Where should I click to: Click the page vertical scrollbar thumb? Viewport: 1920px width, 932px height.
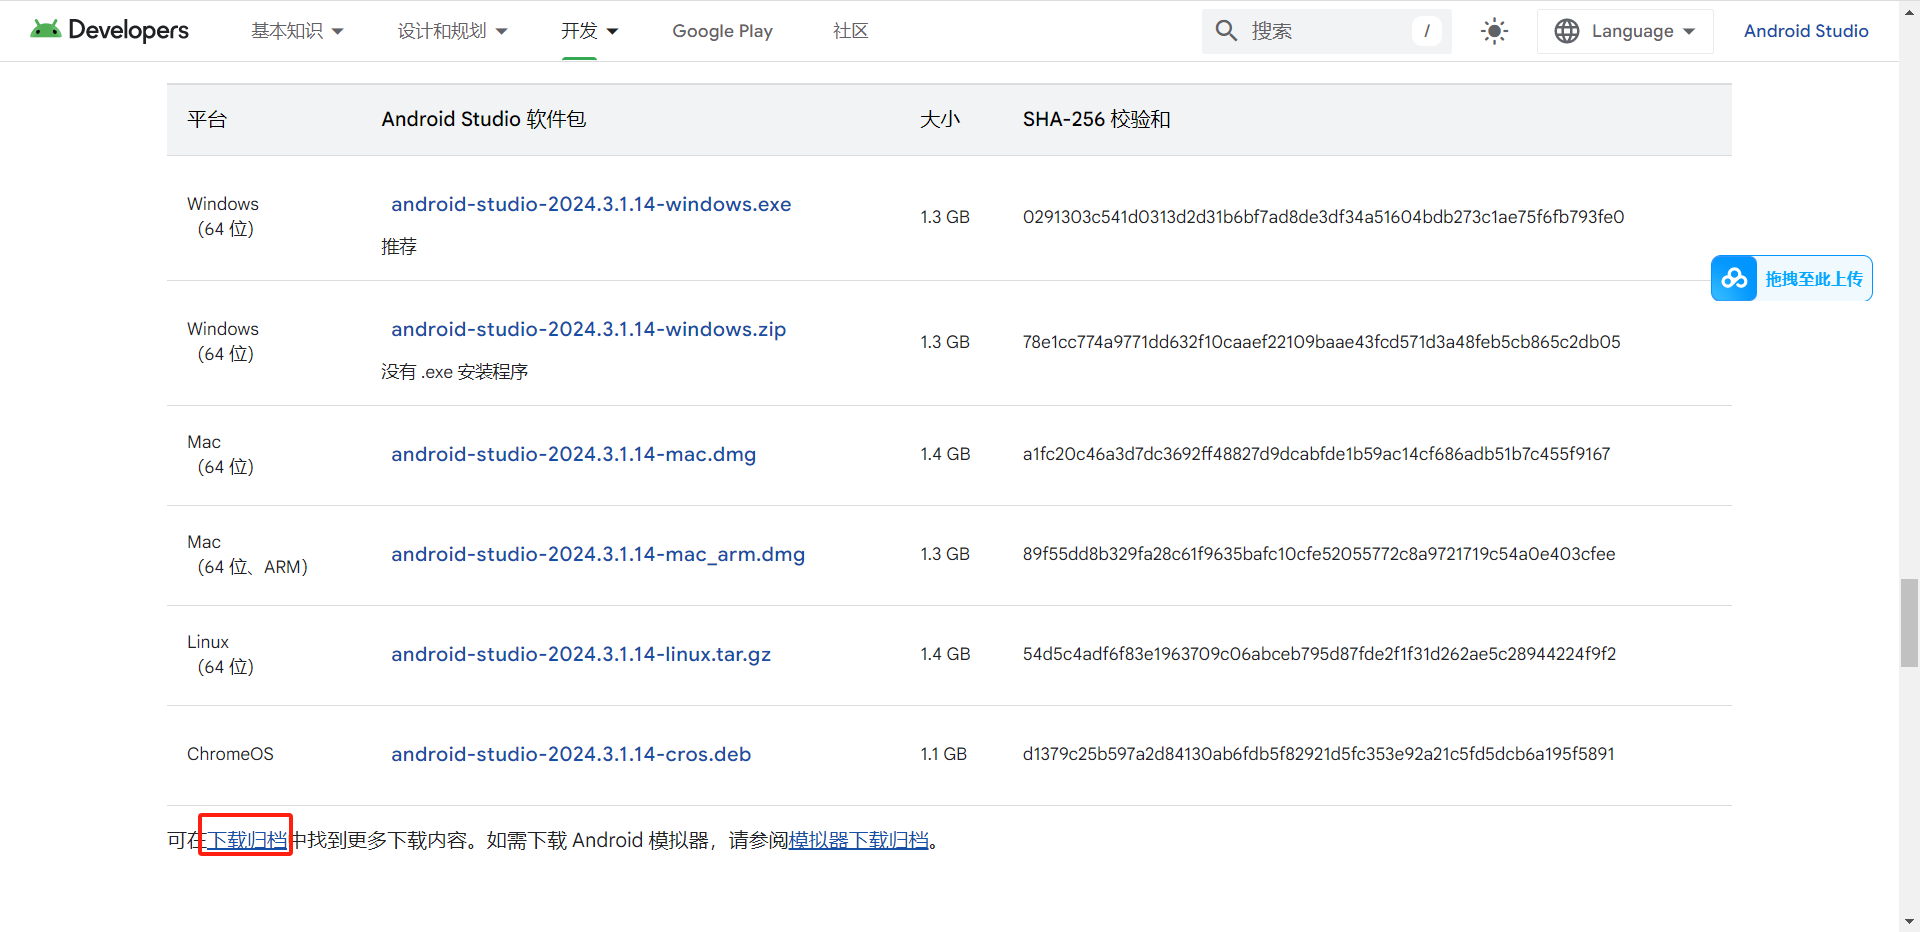[1909, 622]
